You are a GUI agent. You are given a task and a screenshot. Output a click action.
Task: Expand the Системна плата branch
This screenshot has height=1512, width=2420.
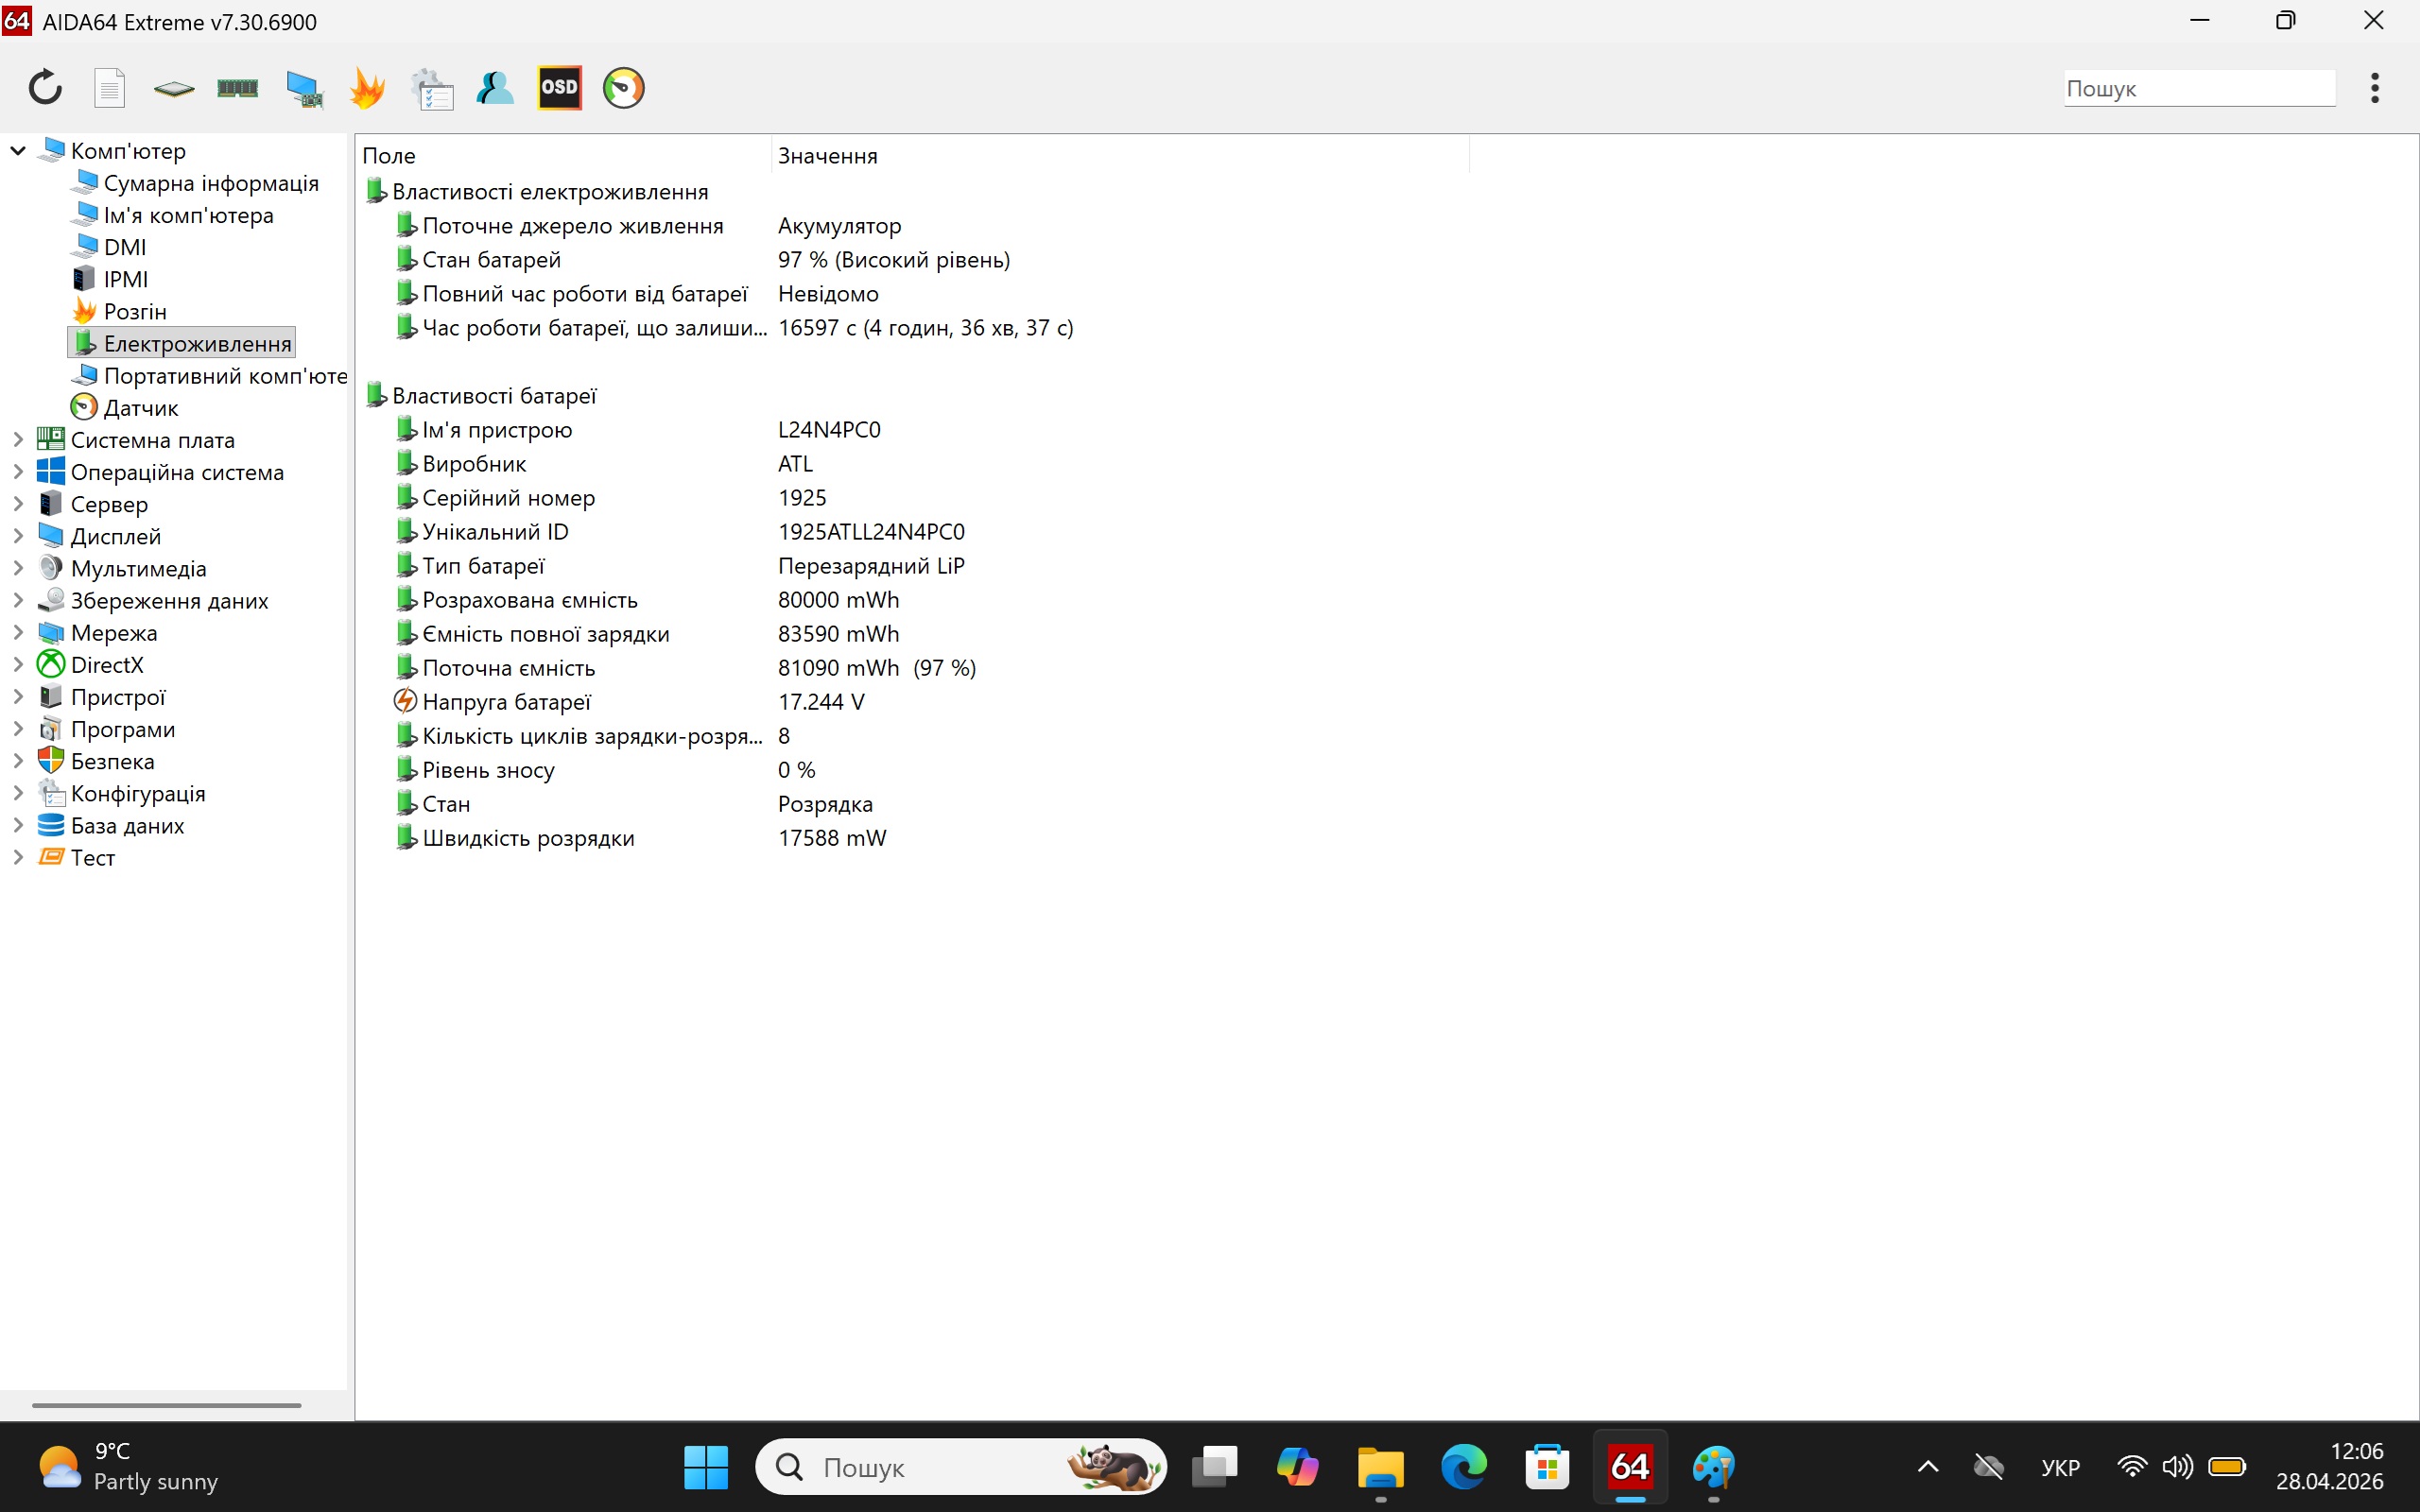pyautogui.click(x=16, y=439)
